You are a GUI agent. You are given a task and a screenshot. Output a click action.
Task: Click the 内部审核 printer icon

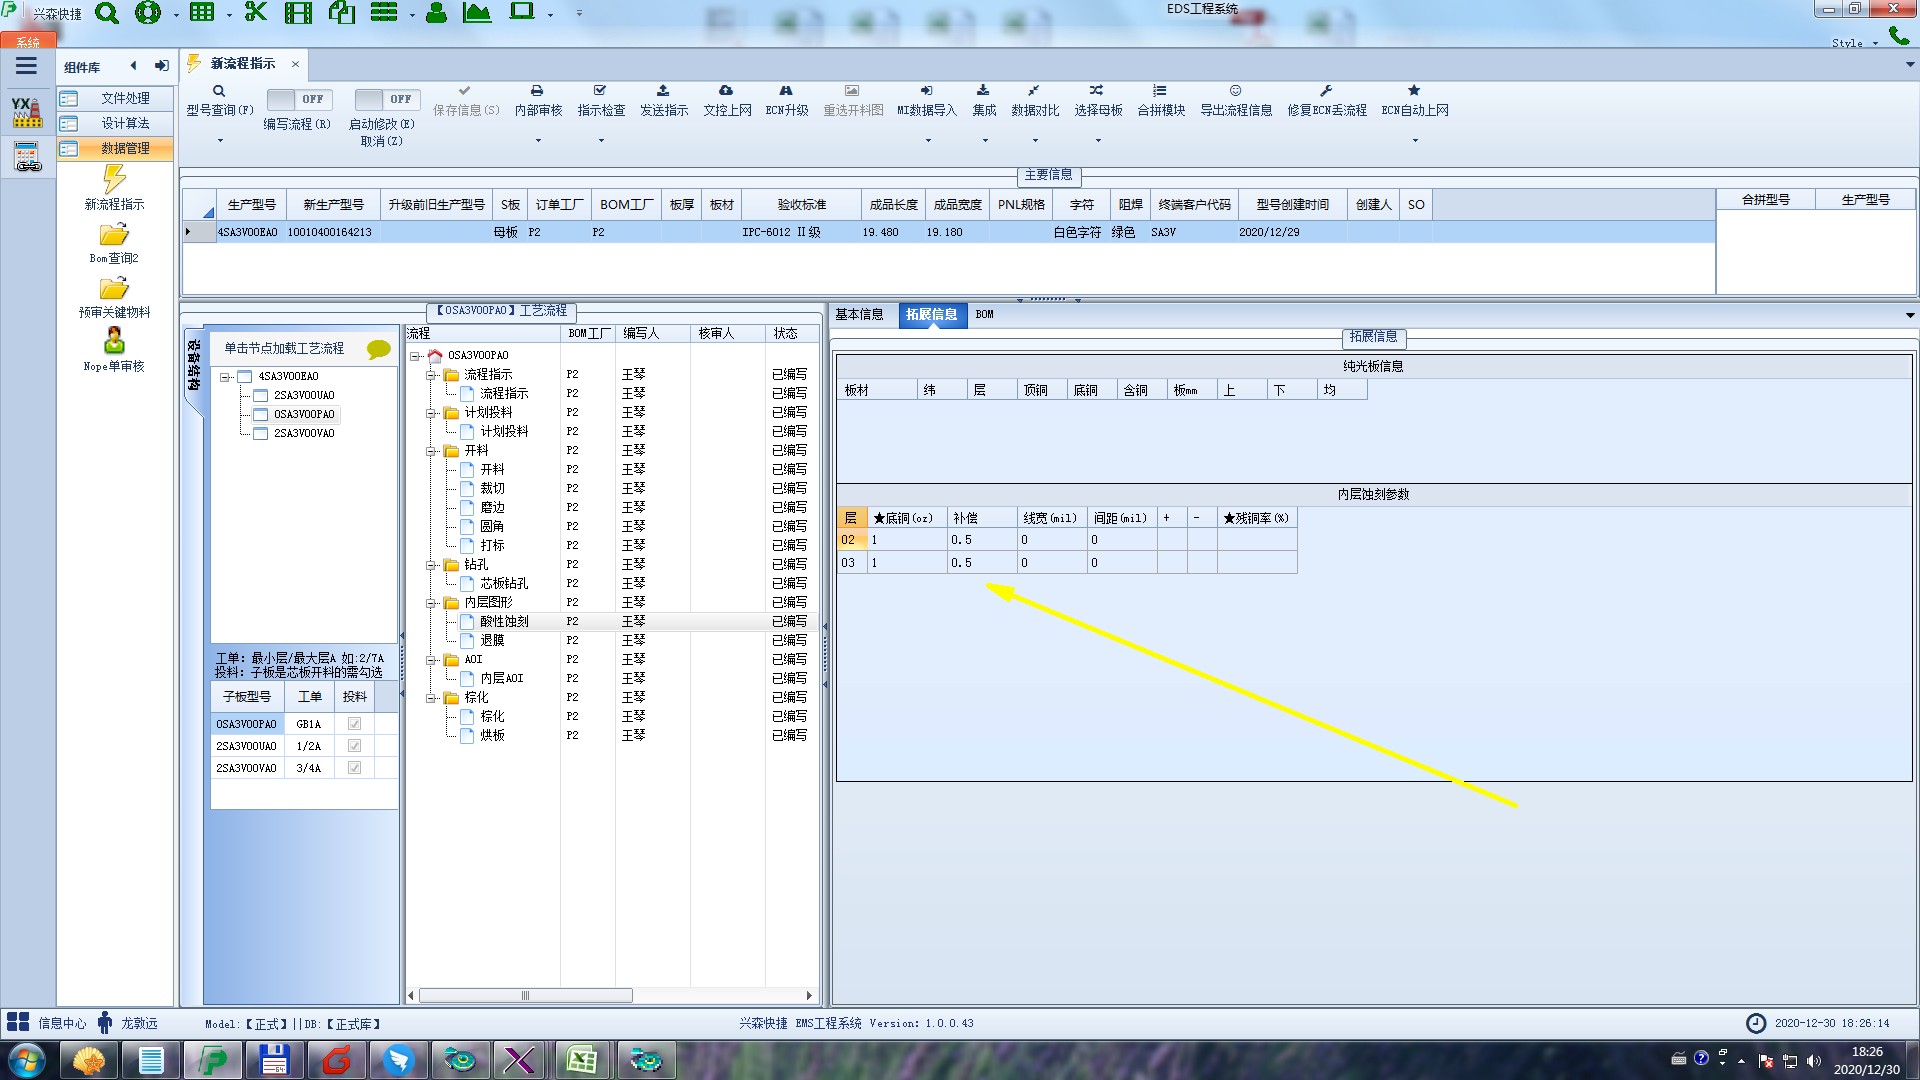[537, 91]
